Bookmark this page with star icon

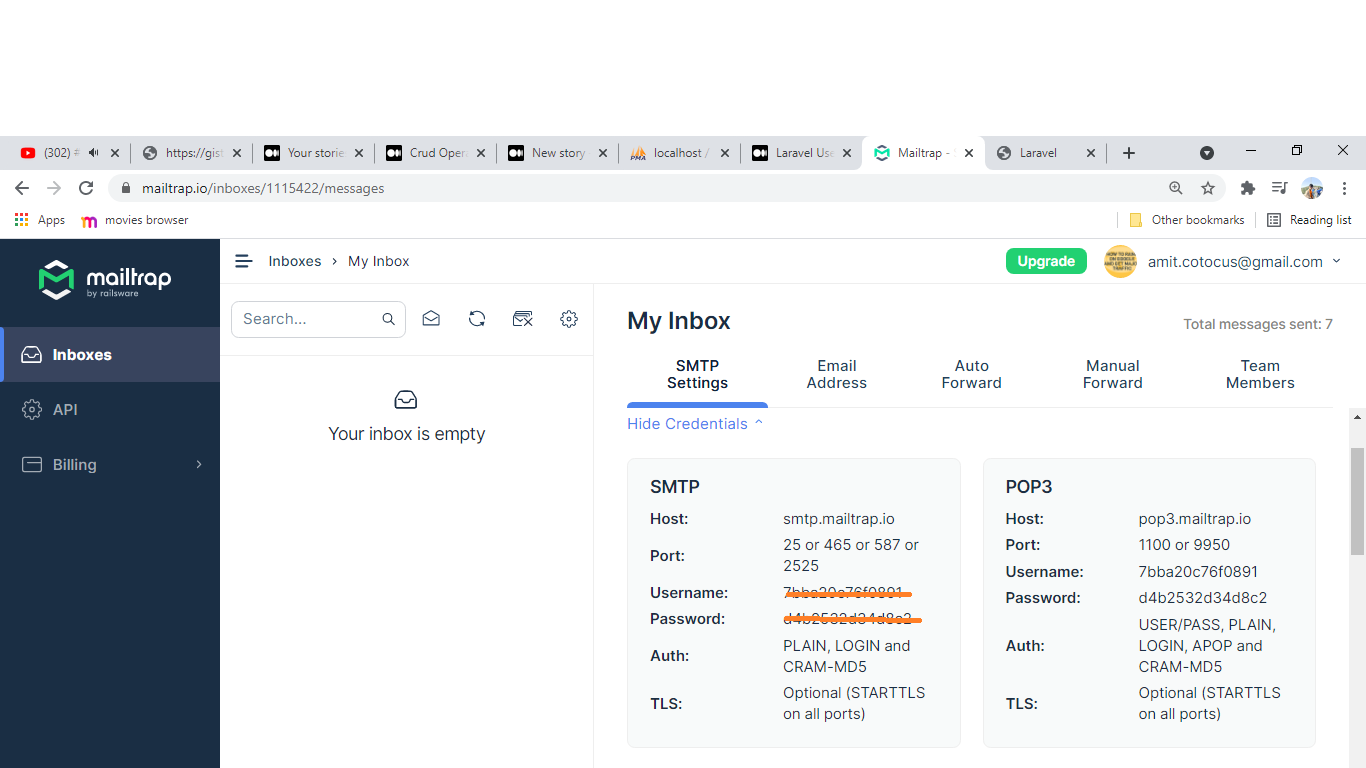1208,188
